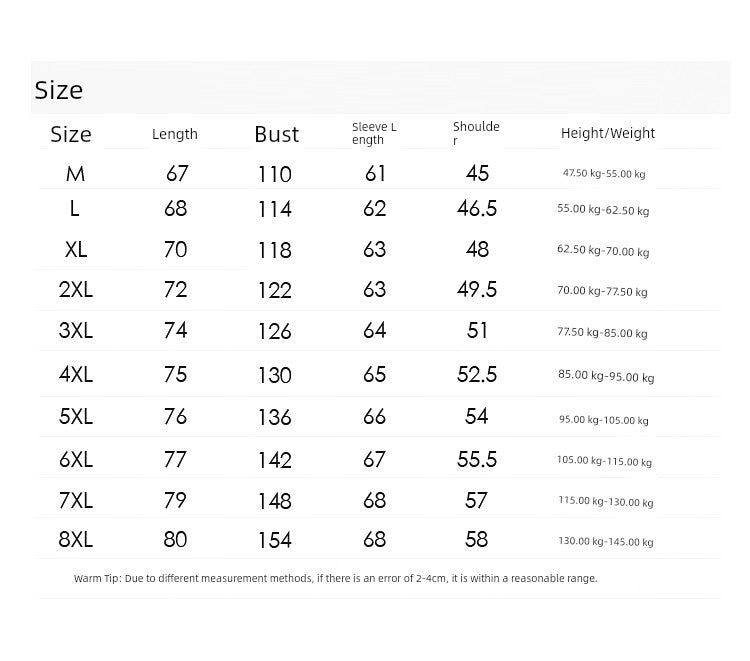Viewport: 750px width, 661px height.
Task: Select the Length column header
Action: [x=175, y=134]
